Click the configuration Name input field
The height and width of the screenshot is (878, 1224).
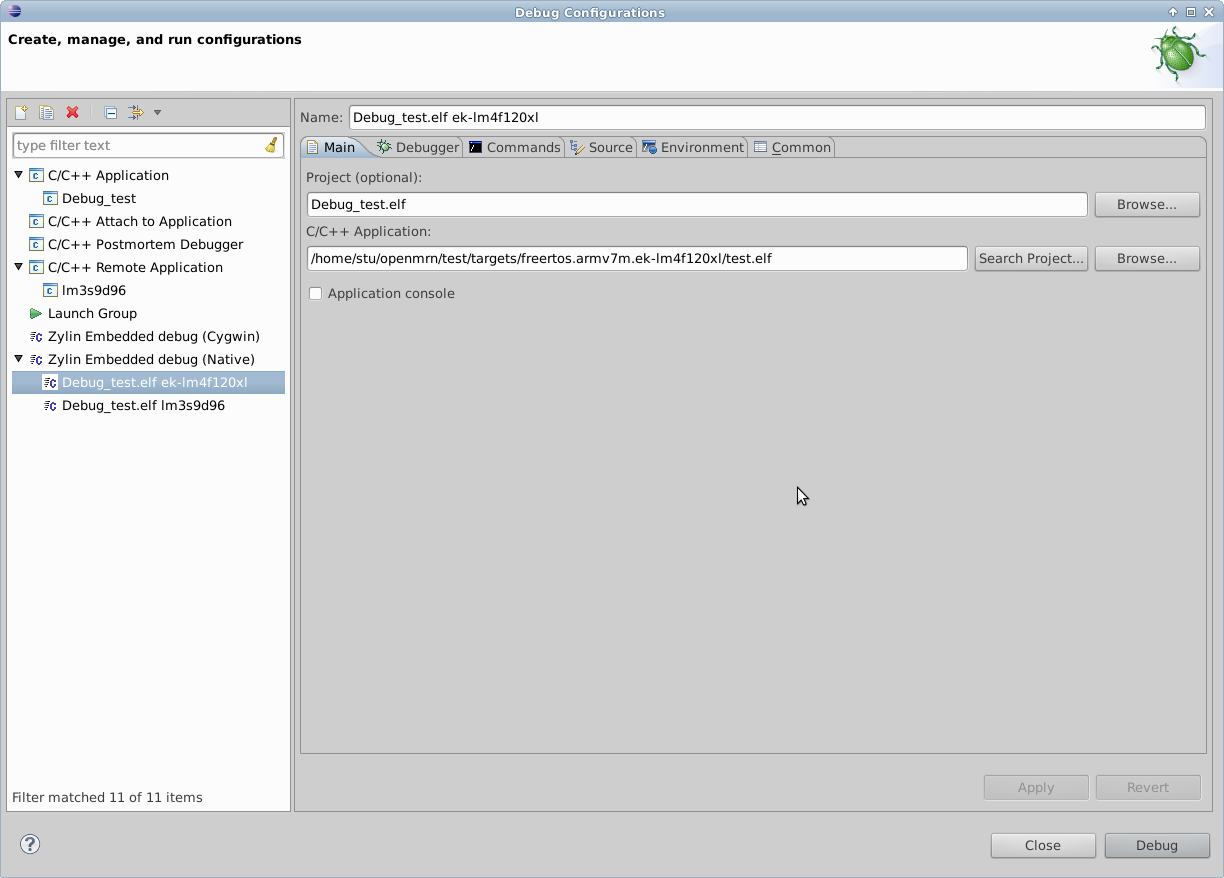click(776, 117)
